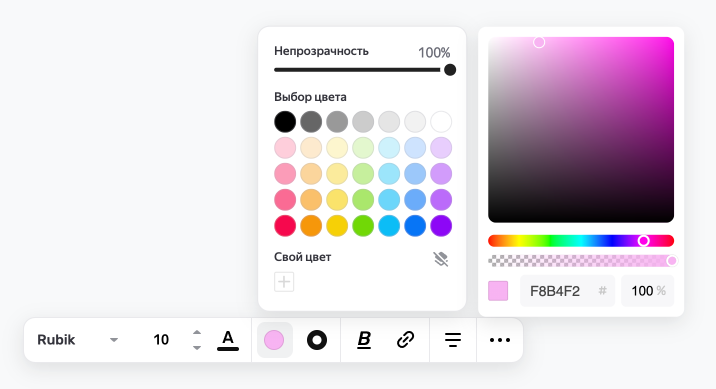Click the saturation gradient picker handle

click(x=539, y=42)
